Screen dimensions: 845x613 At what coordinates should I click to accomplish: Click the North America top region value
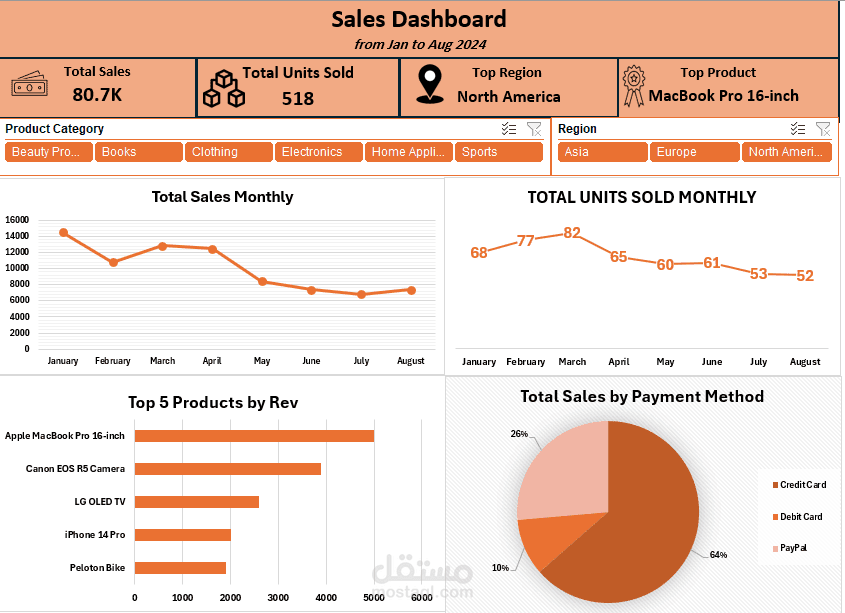(x=509, y=97)
